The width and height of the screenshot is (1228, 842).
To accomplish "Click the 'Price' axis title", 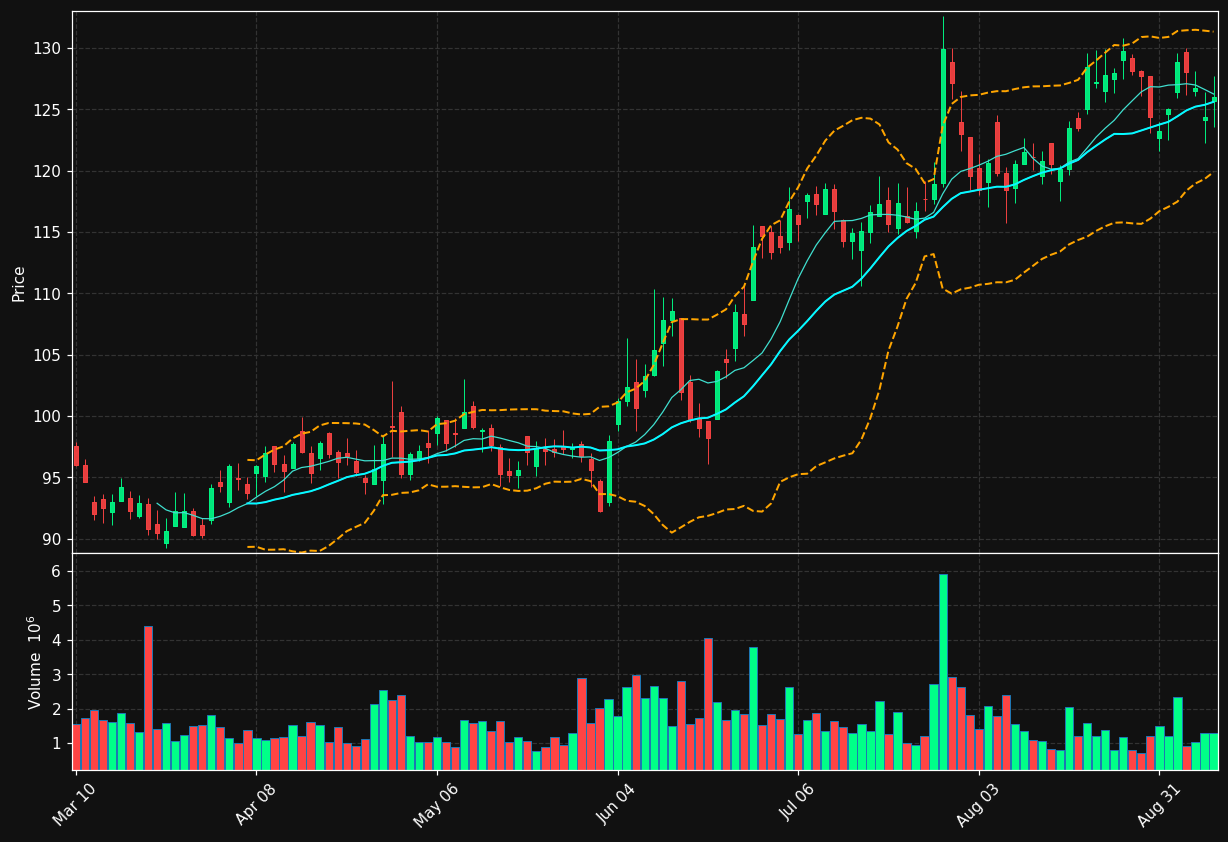I will coord(19,283).
